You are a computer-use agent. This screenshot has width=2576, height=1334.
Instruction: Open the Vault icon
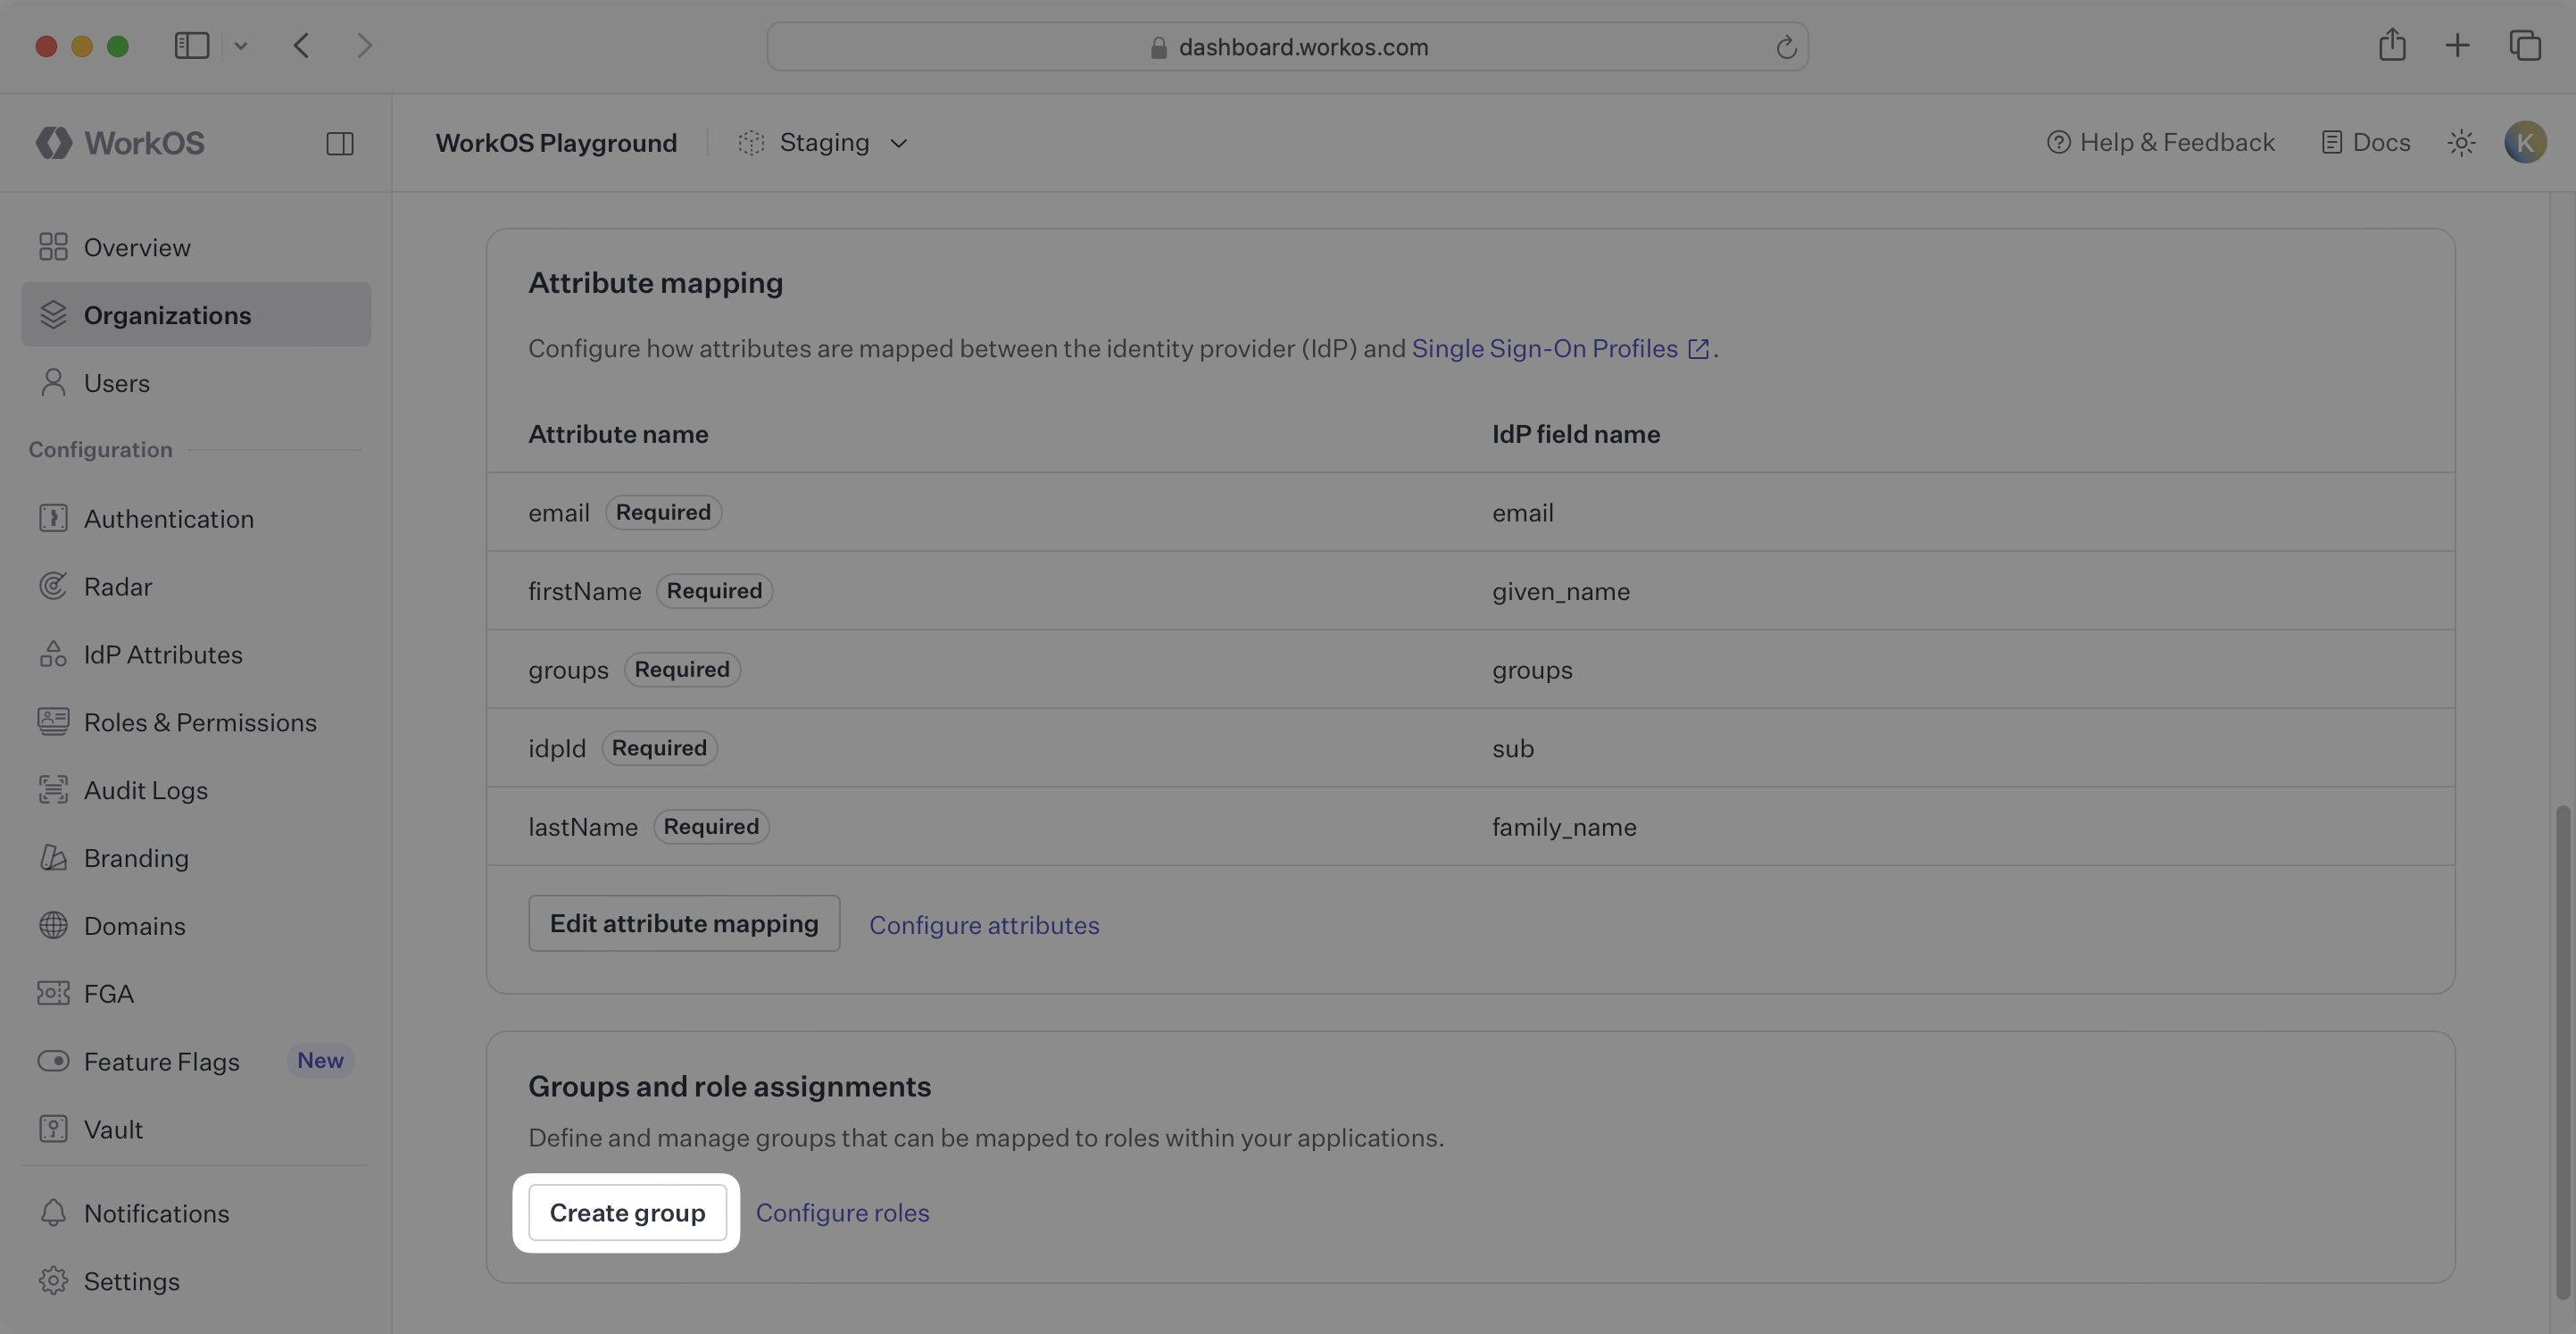pyautogui.click(x=54, y=1128)
